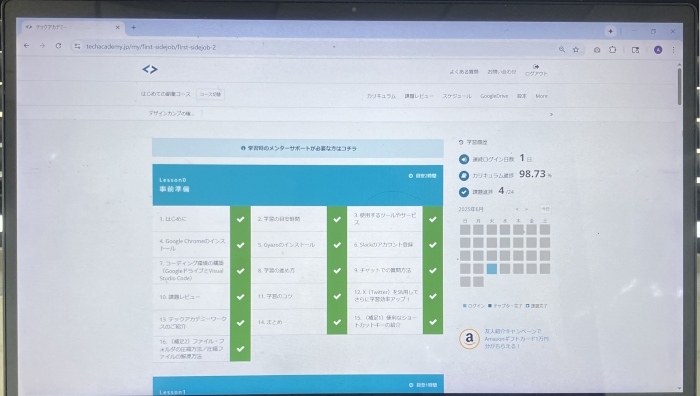Open the browser side panel icon
The width and height of the screenshot is (700, 396).
point(635,50)
